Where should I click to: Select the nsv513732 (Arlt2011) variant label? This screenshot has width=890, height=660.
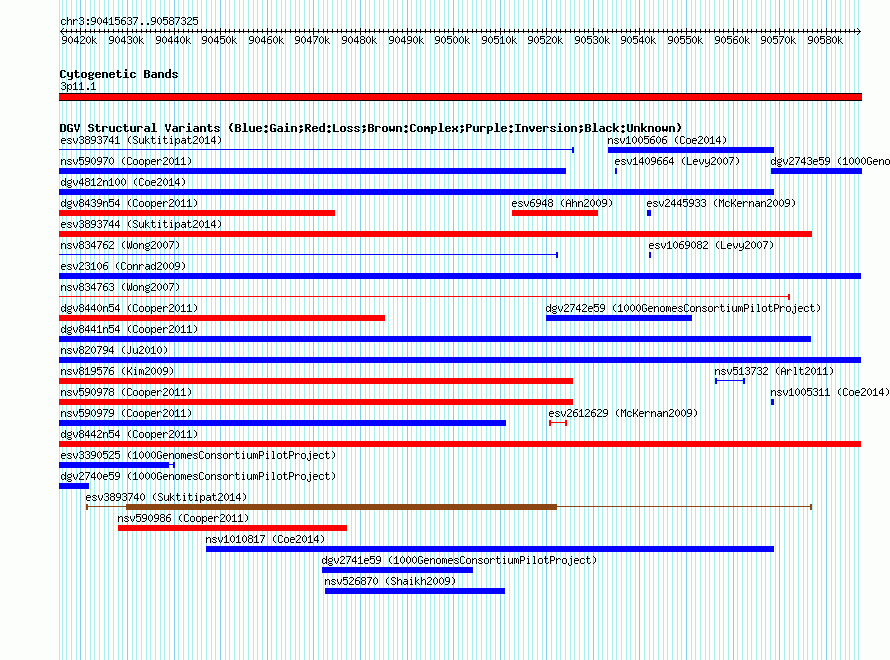click(x=774, y=371)
